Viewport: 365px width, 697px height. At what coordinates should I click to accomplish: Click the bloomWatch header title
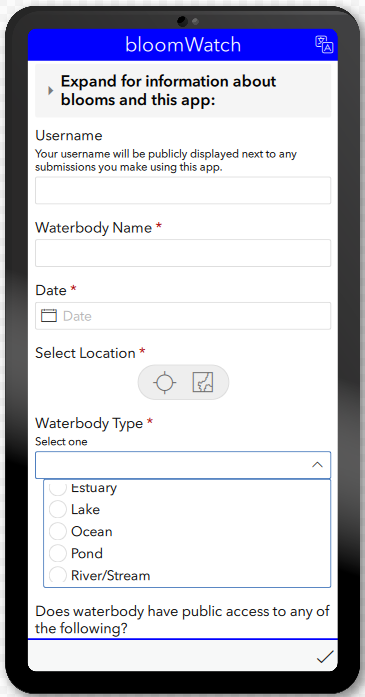183,45
